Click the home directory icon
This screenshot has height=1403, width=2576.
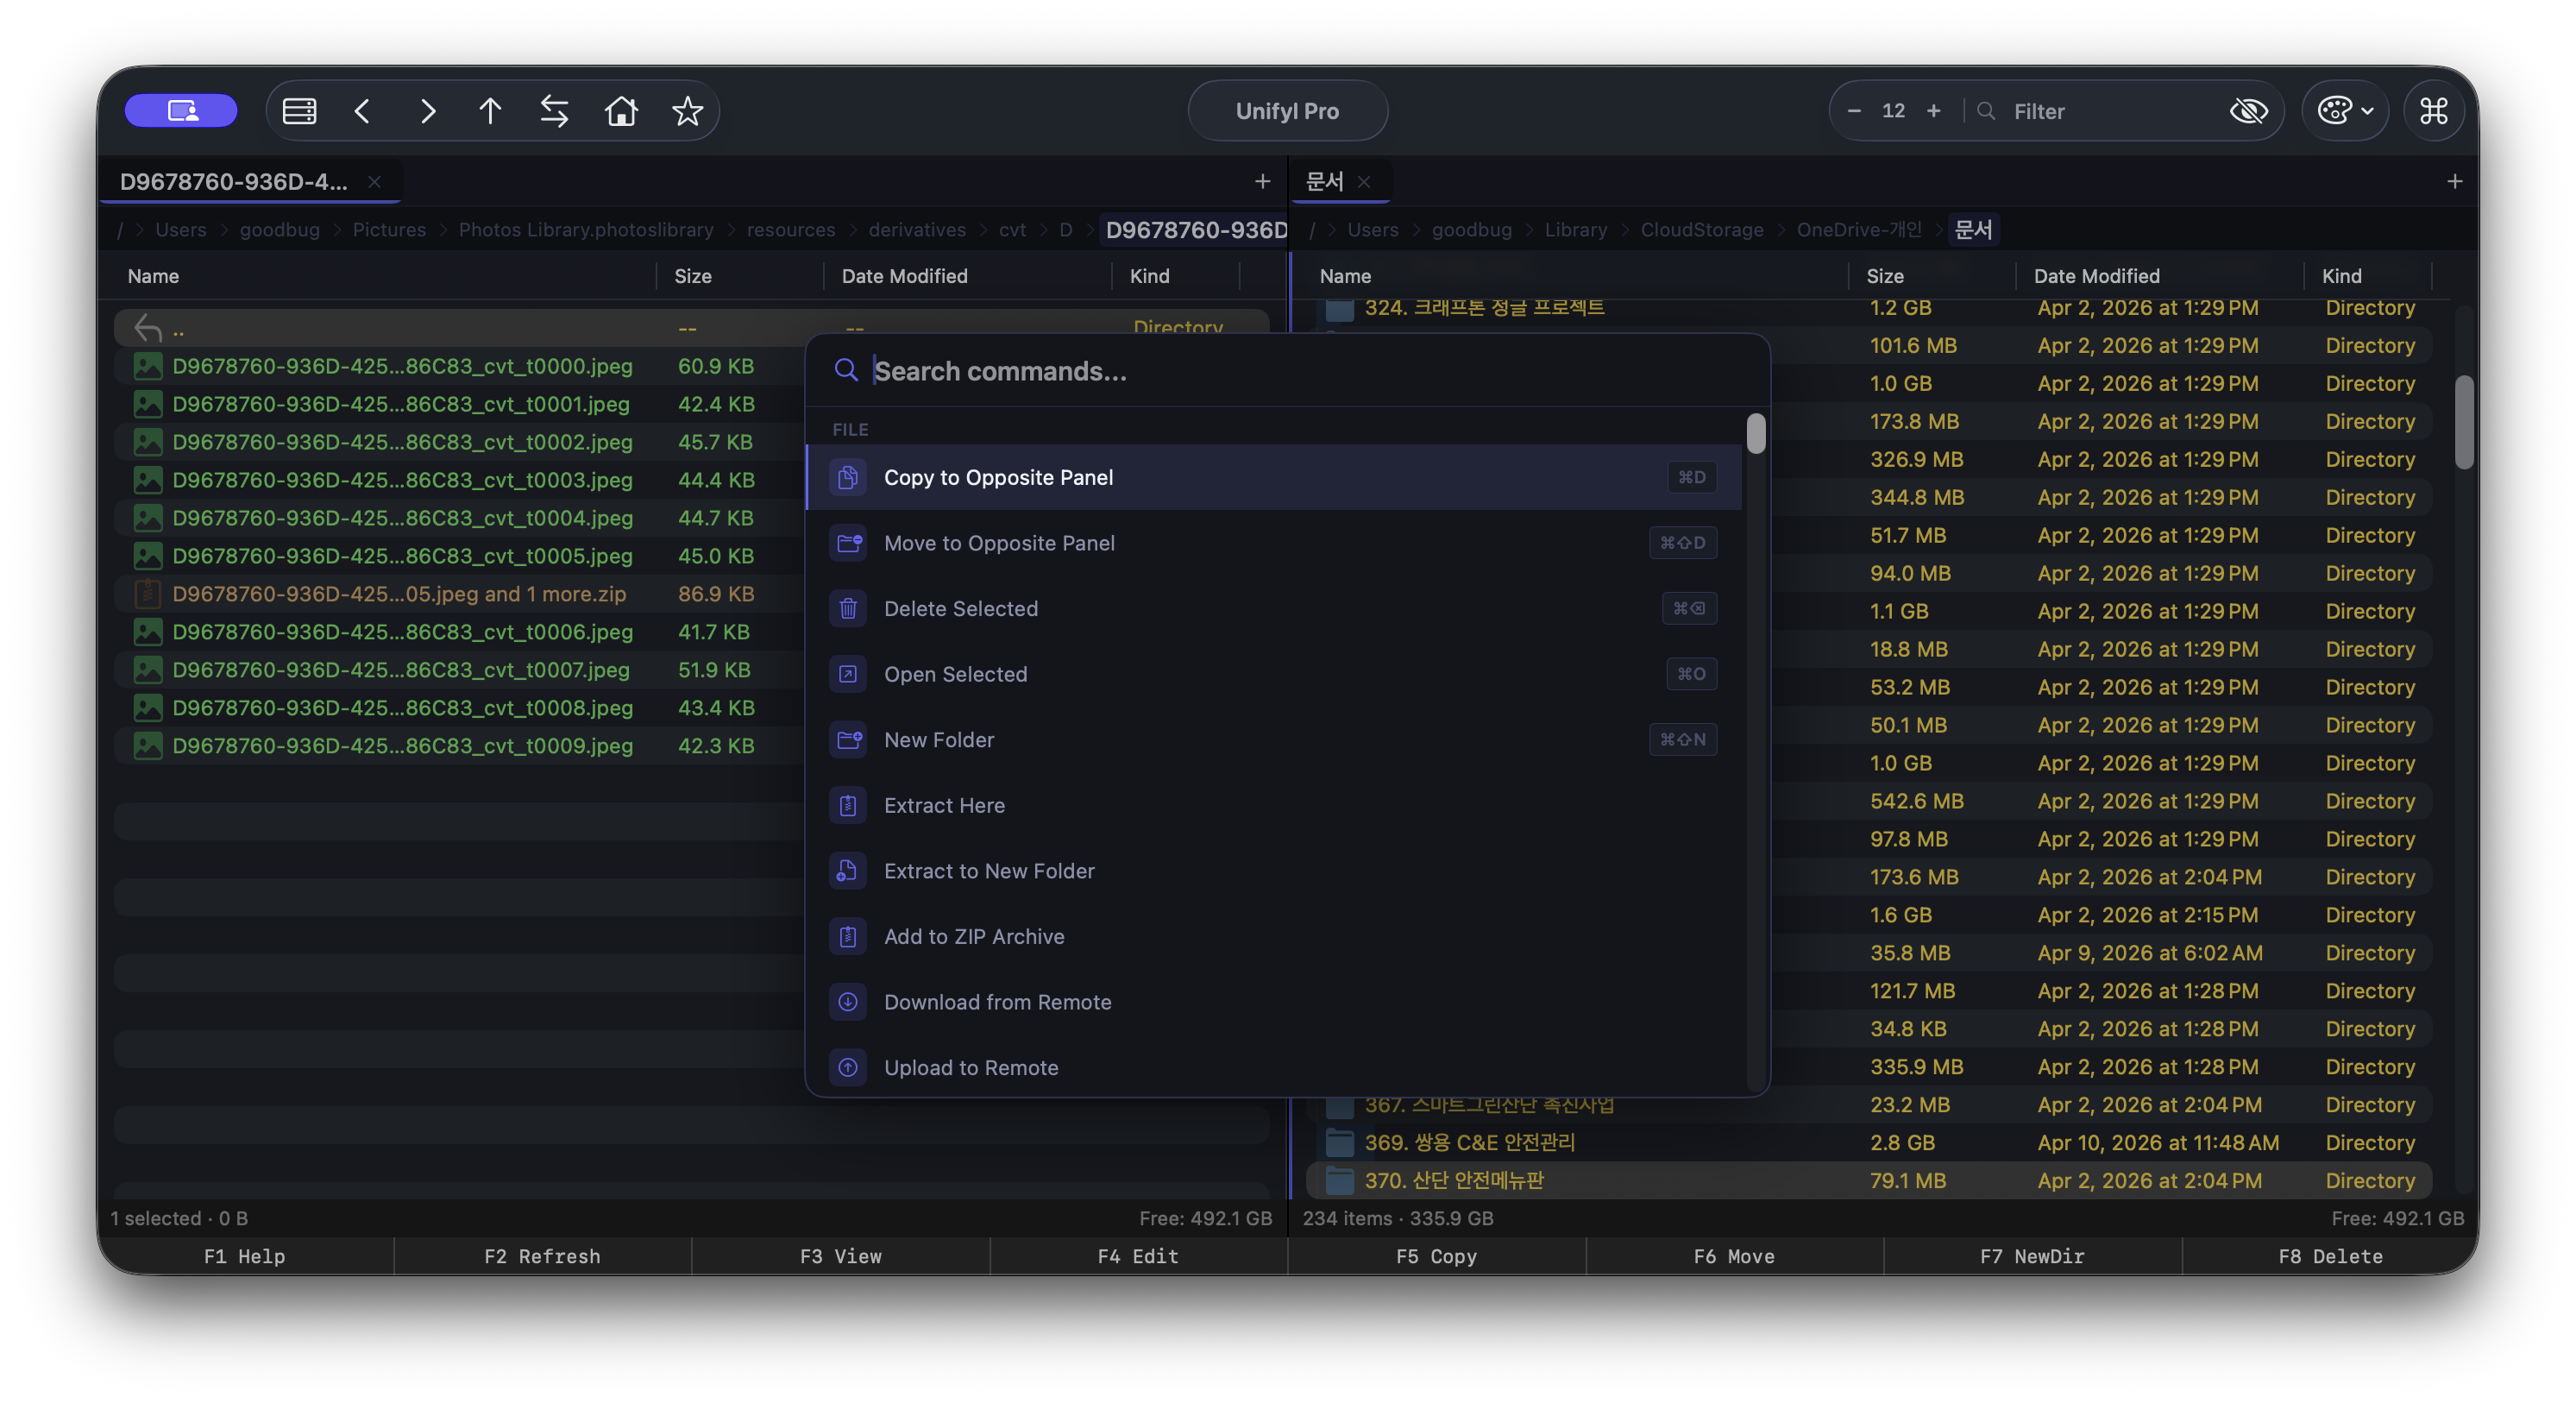[x=621, y=111]
